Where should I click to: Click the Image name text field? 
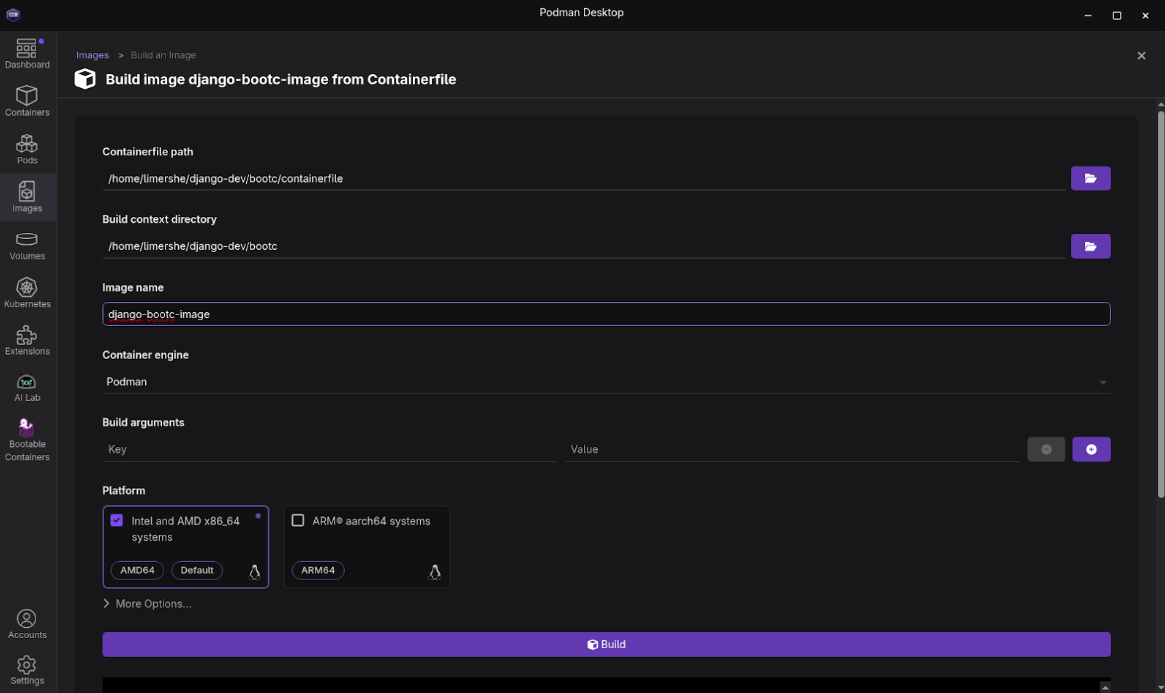click(605, 314)
